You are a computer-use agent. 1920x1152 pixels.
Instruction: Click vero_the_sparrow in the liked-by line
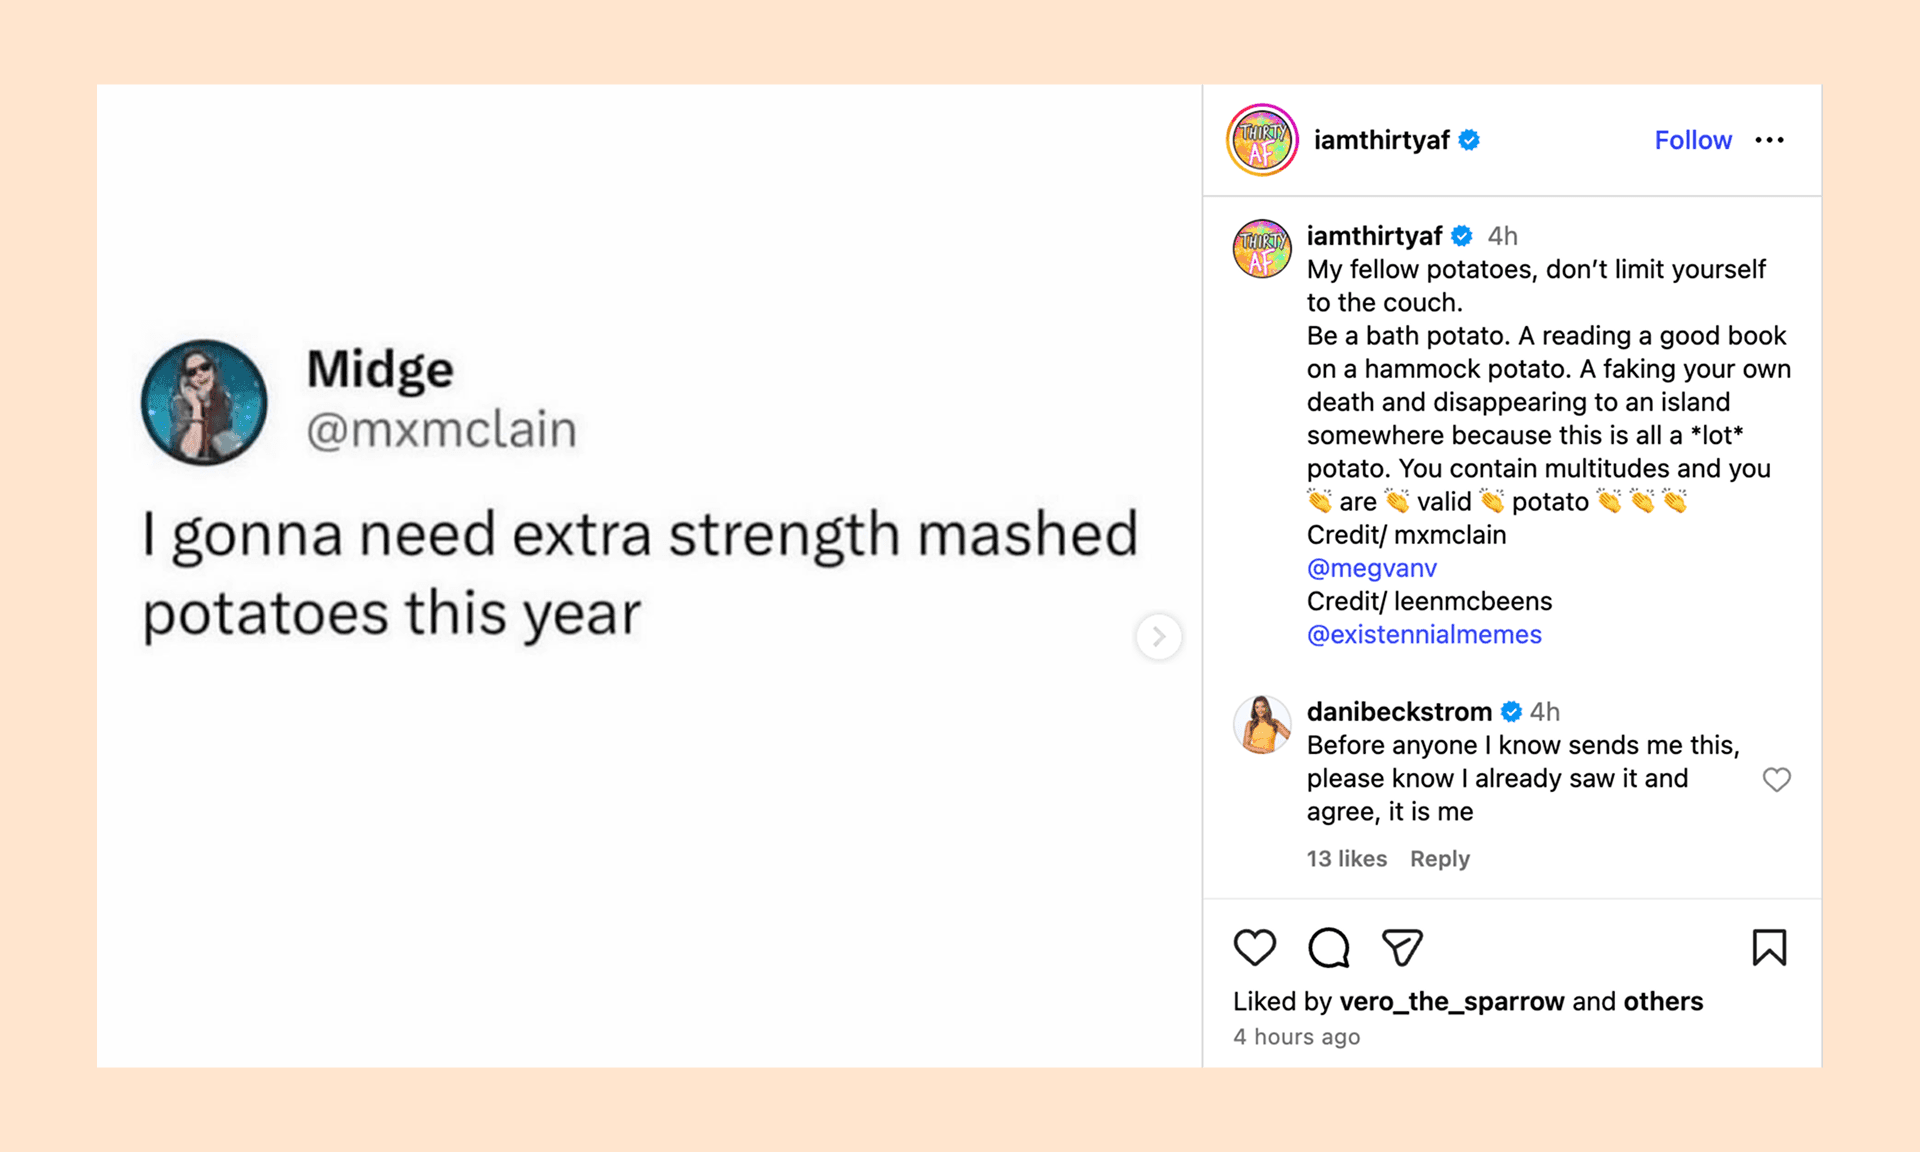pos(1452,1001)
